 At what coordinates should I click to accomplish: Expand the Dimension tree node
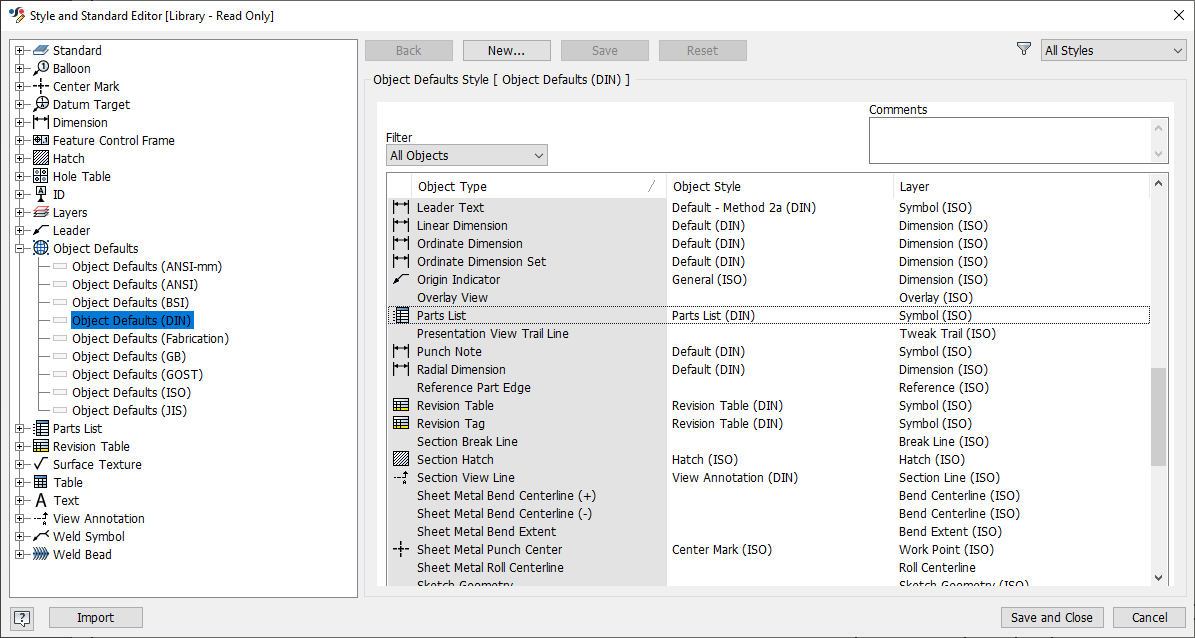coord(20,123)
